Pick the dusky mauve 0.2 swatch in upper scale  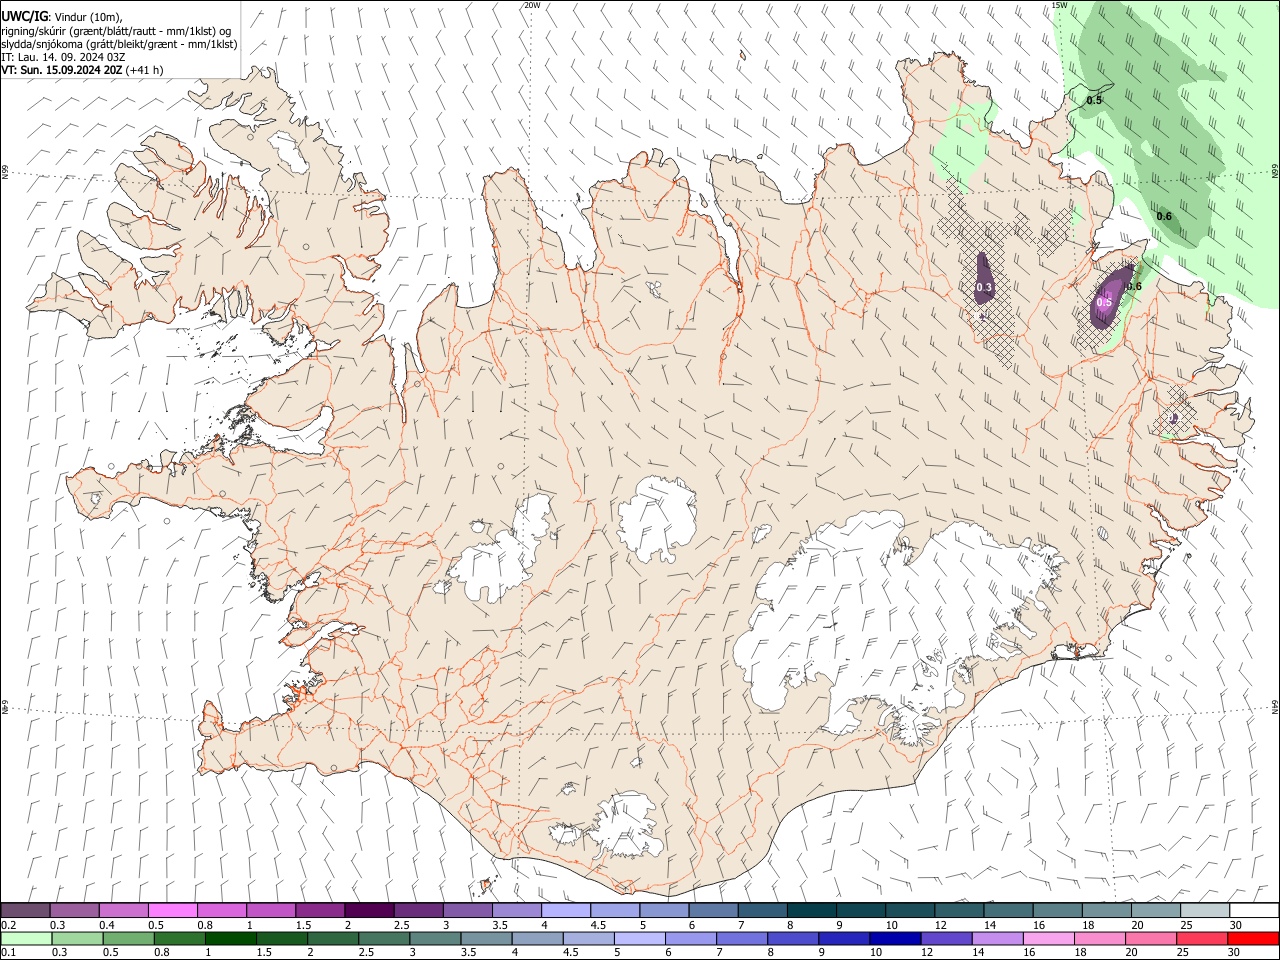point(26,911)
